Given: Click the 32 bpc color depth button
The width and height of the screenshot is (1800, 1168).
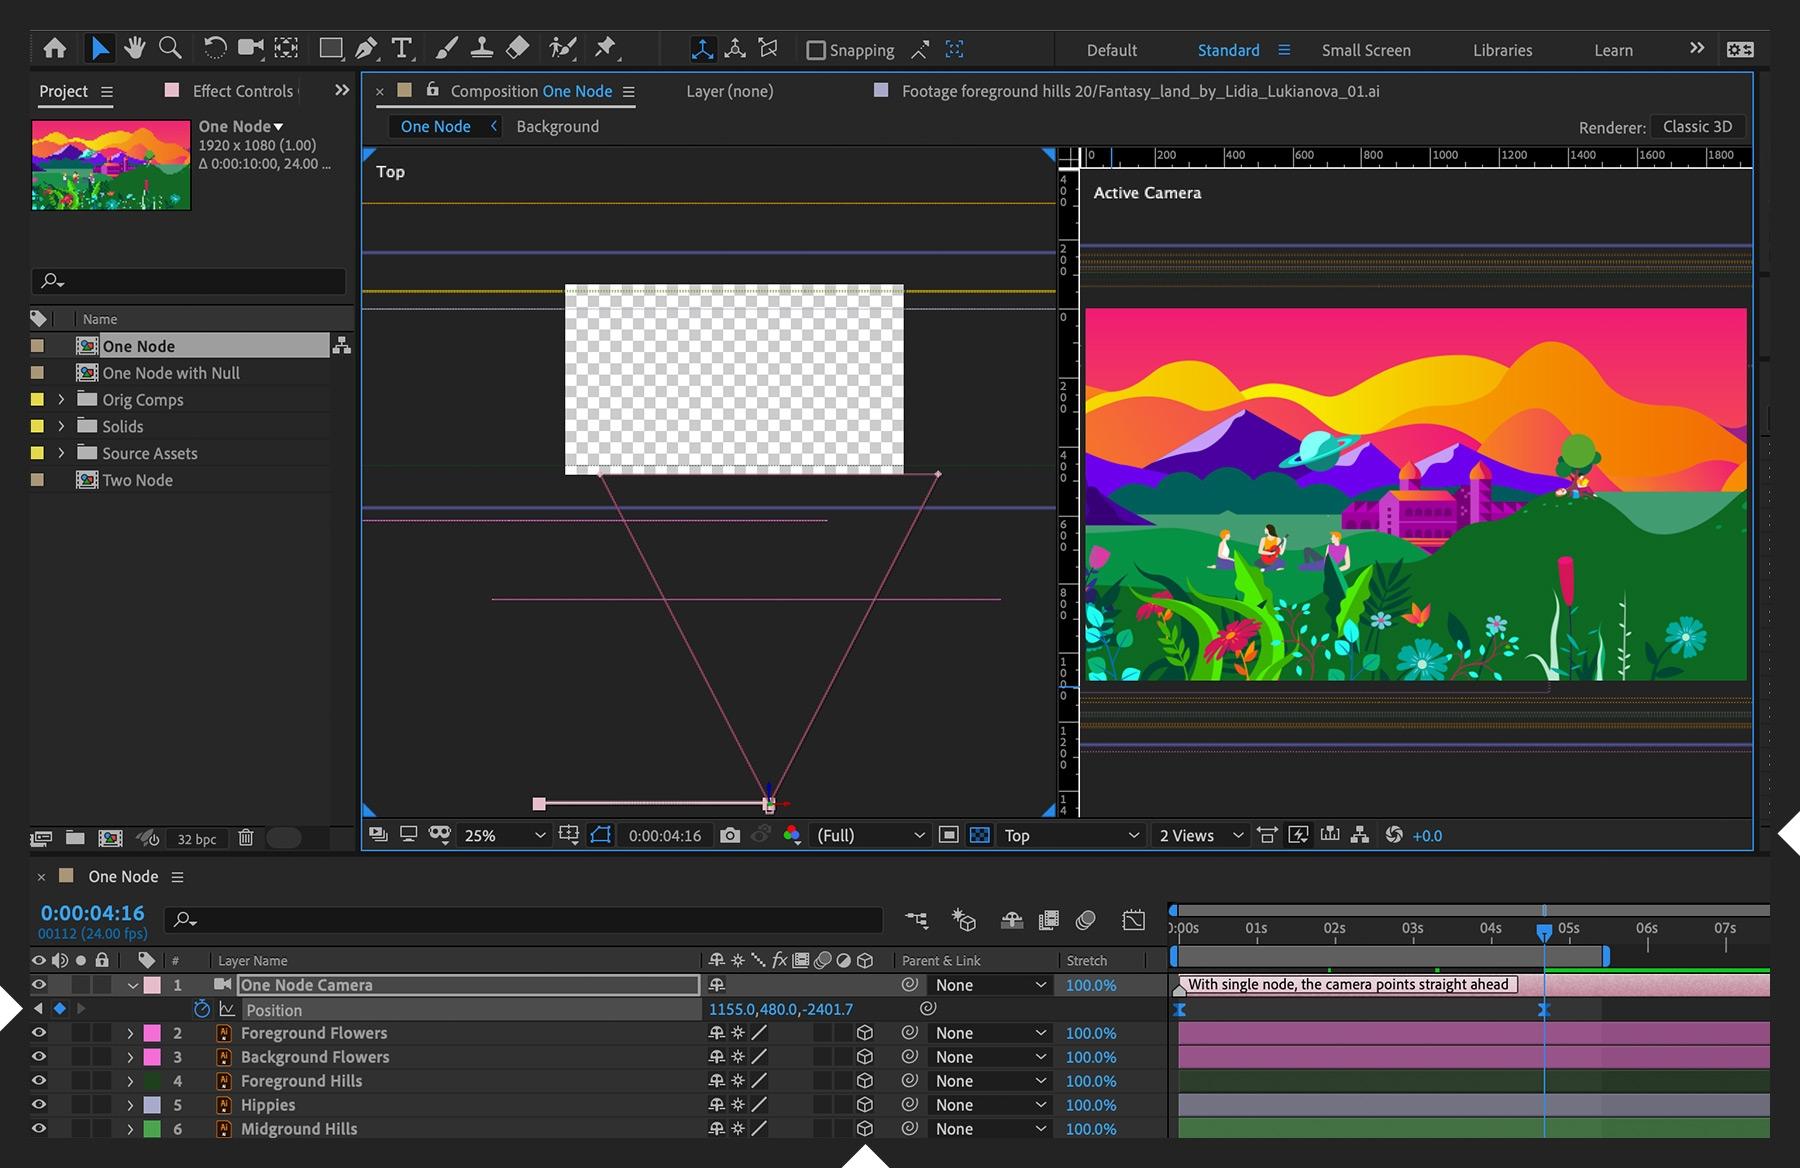Looking at the screenshot, I should [197, 839].
